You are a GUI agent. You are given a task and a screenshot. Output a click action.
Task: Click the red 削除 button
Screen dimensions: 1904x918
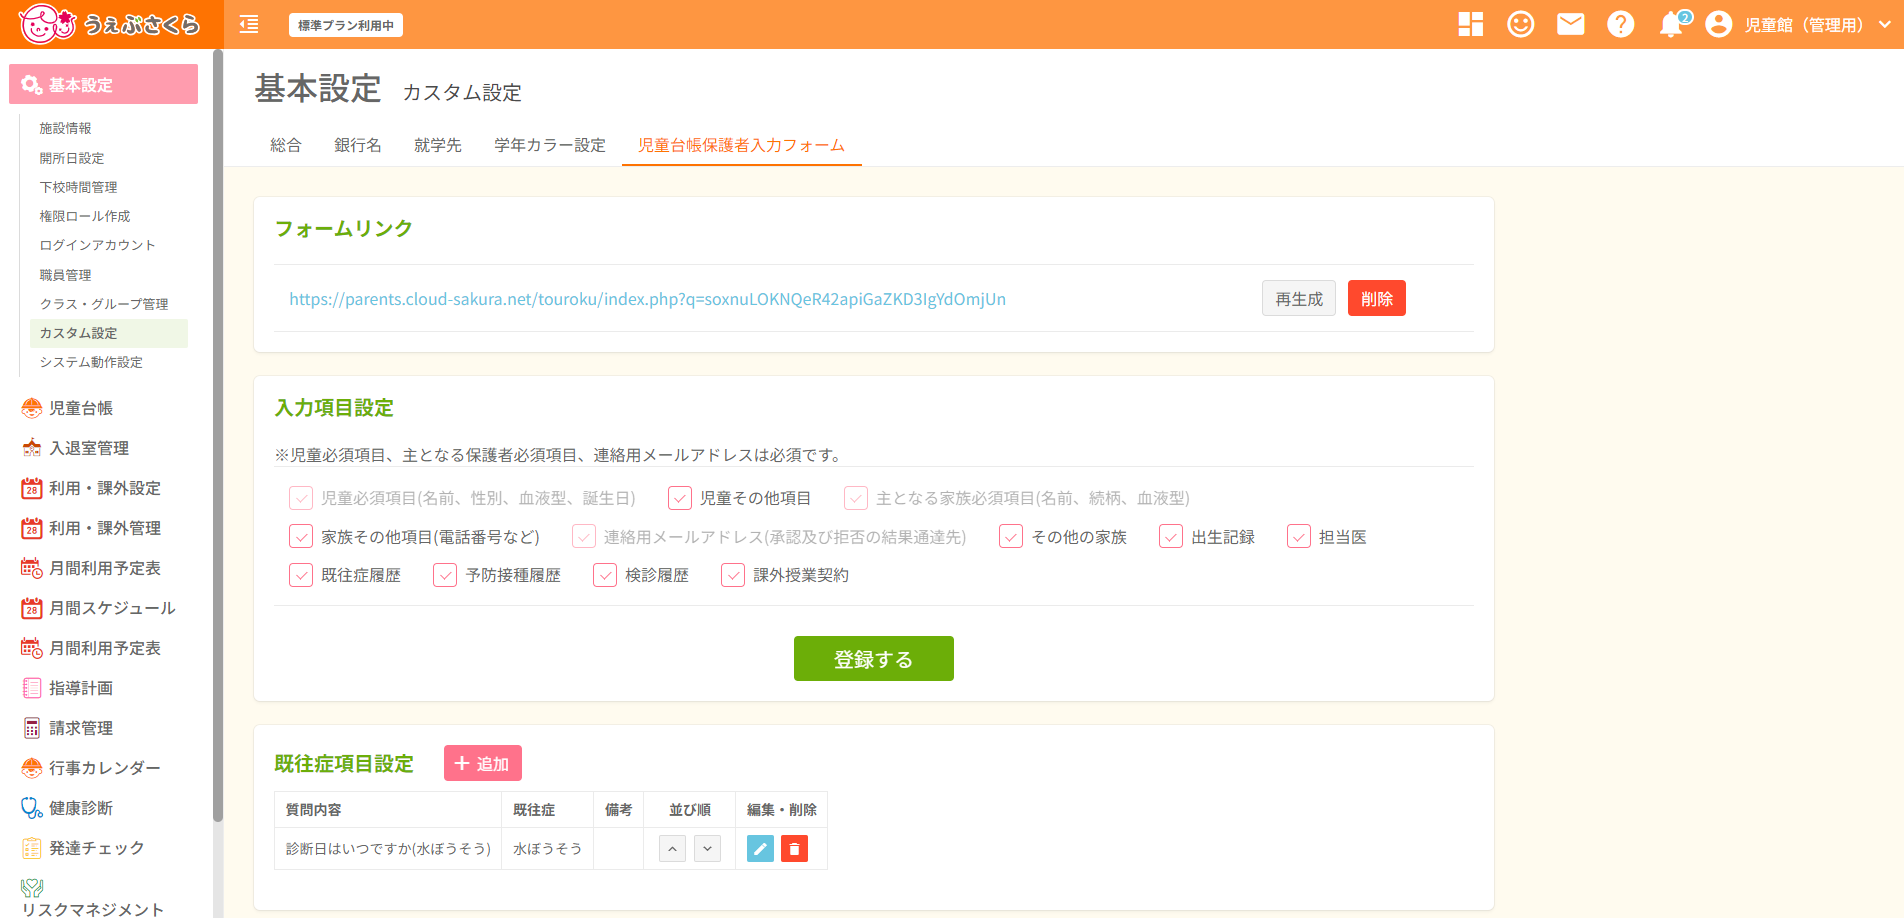point(1377,298)
